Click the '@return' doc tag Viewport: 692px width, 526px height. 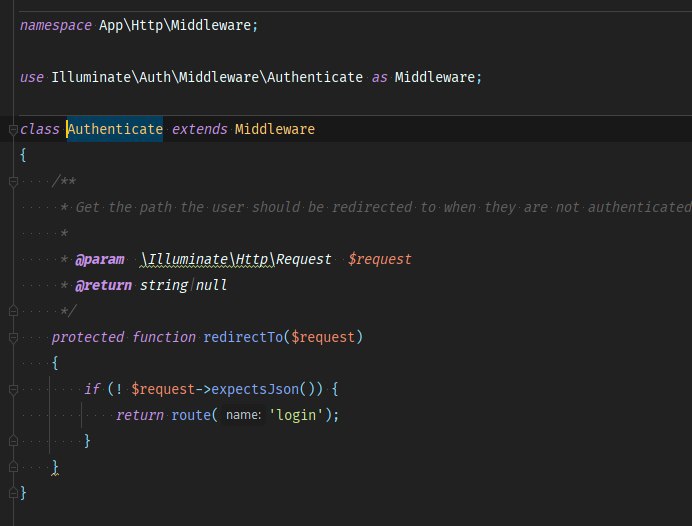(103, 286)
